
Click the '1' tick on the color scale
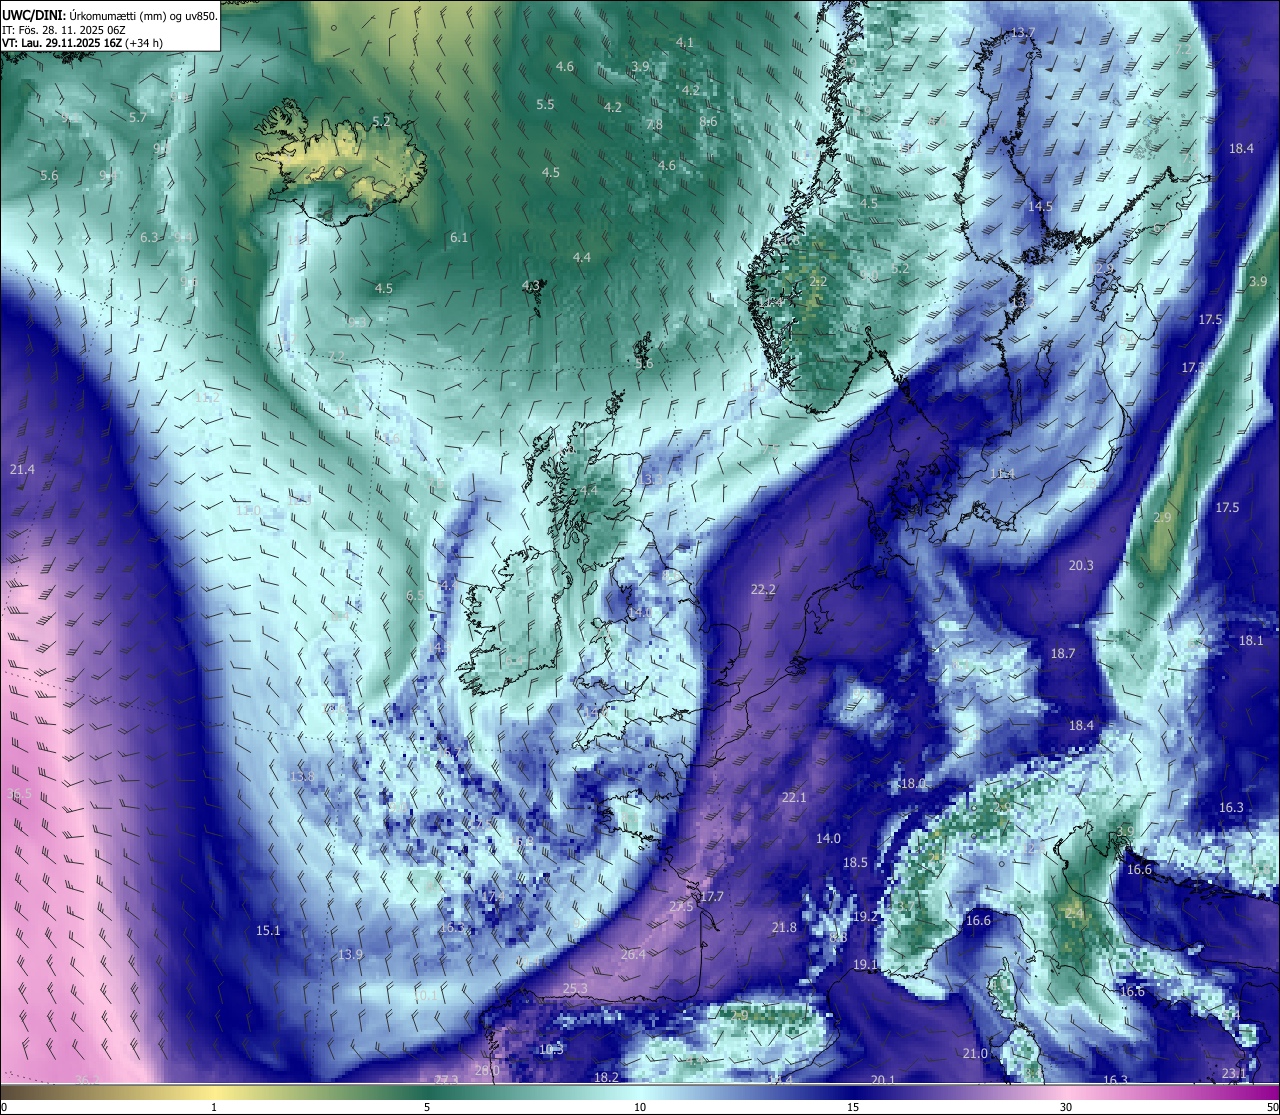click(x=214, y=1107)
